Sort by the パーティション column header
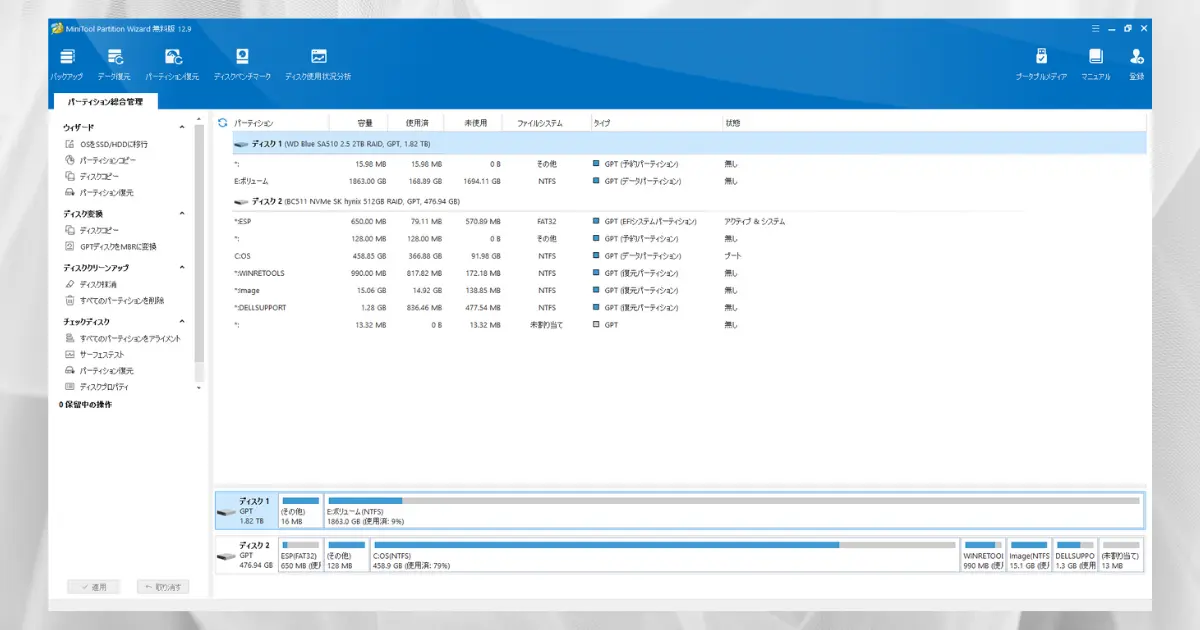1200x630 pixels. pyautogui.click(x=280, y=123)
